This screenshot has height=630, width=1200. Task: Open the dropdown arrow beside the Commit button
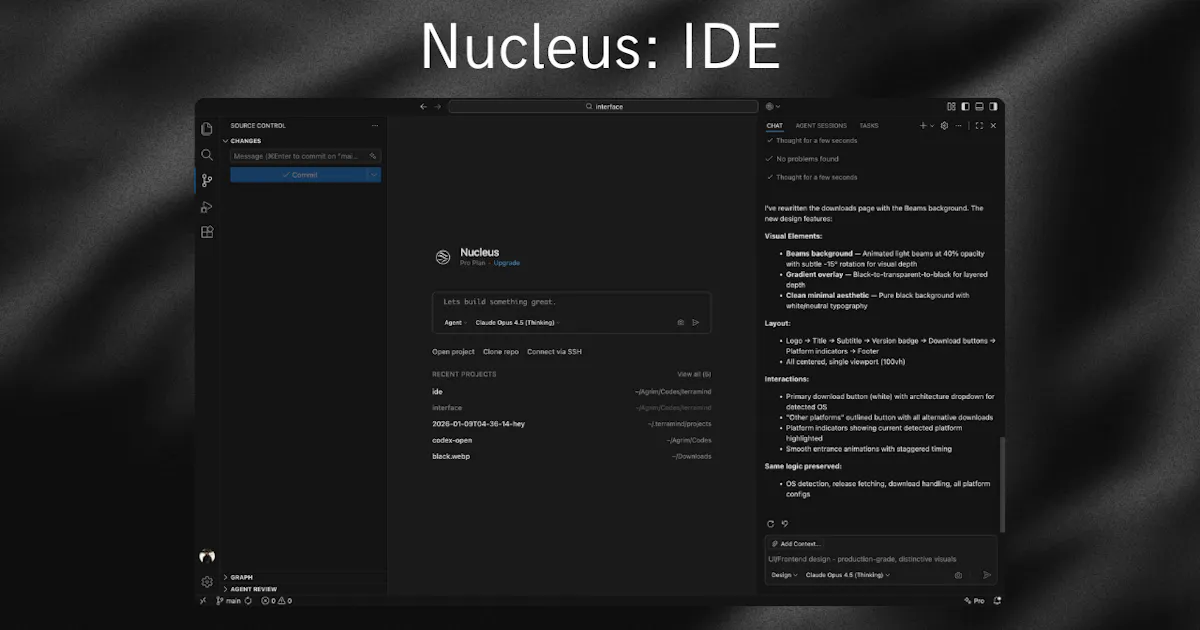(x=374, y=175)
